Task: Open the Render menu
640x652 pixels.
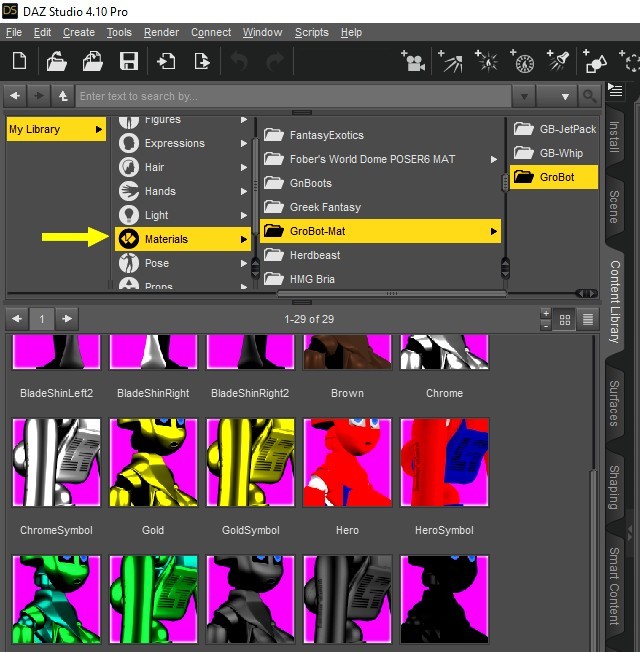Action: pos(161,32)
